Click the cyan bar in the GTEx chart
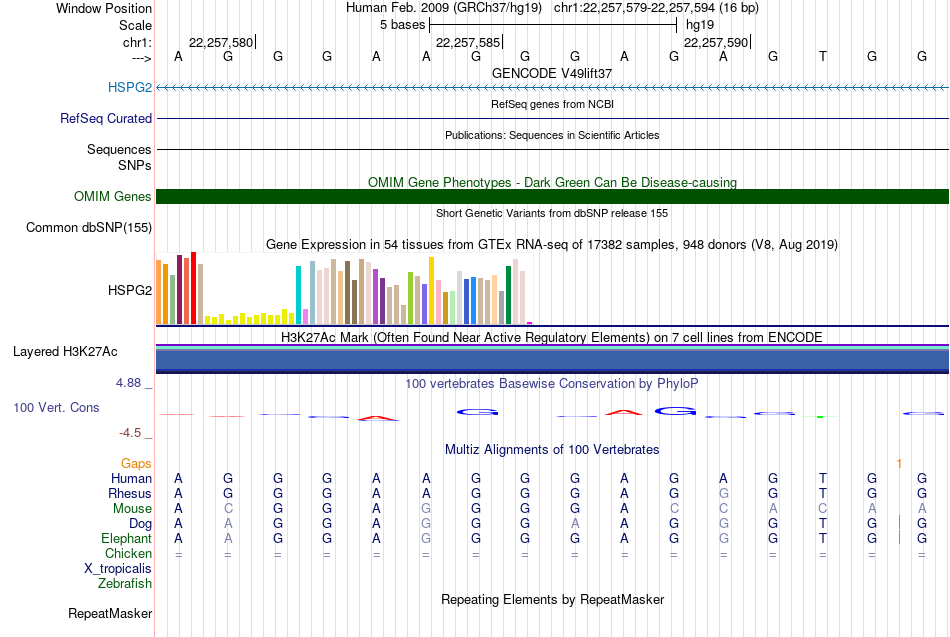The width and height of the screenshot is (950, 637). 298,295
